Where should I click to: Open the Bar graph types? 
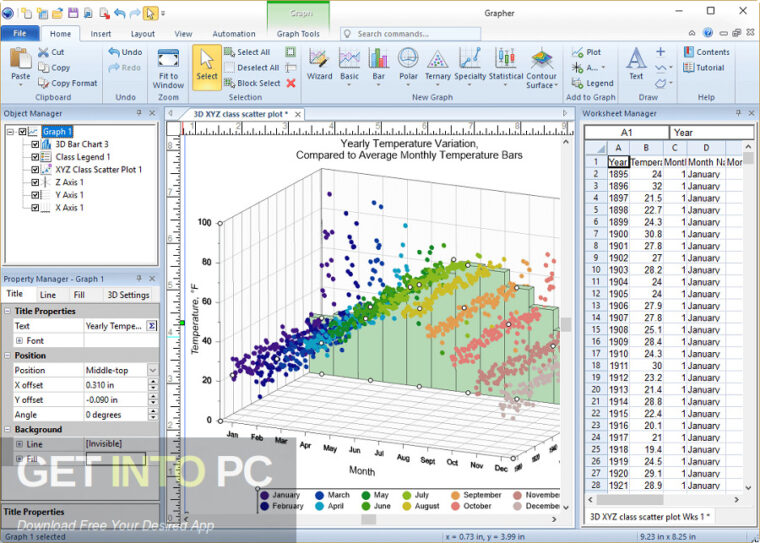[x=379, y=66]
